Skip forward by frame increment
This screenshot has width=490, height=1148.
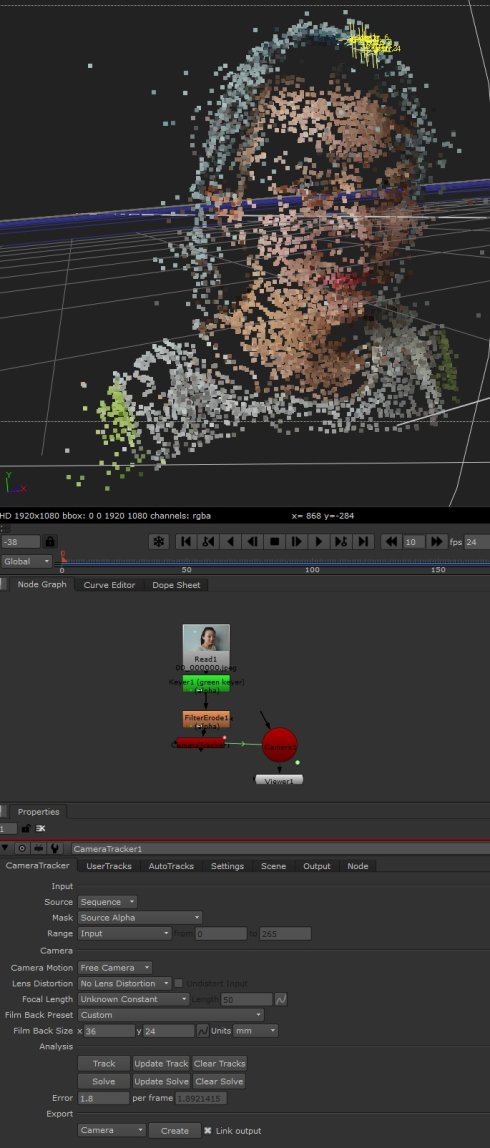click(x=437, y=542)
